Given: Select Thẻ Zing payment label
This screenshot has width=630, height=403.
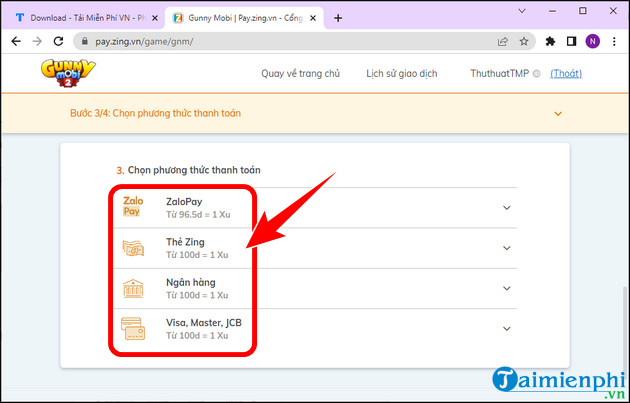Looking at the screenshot, I should 185,242.
